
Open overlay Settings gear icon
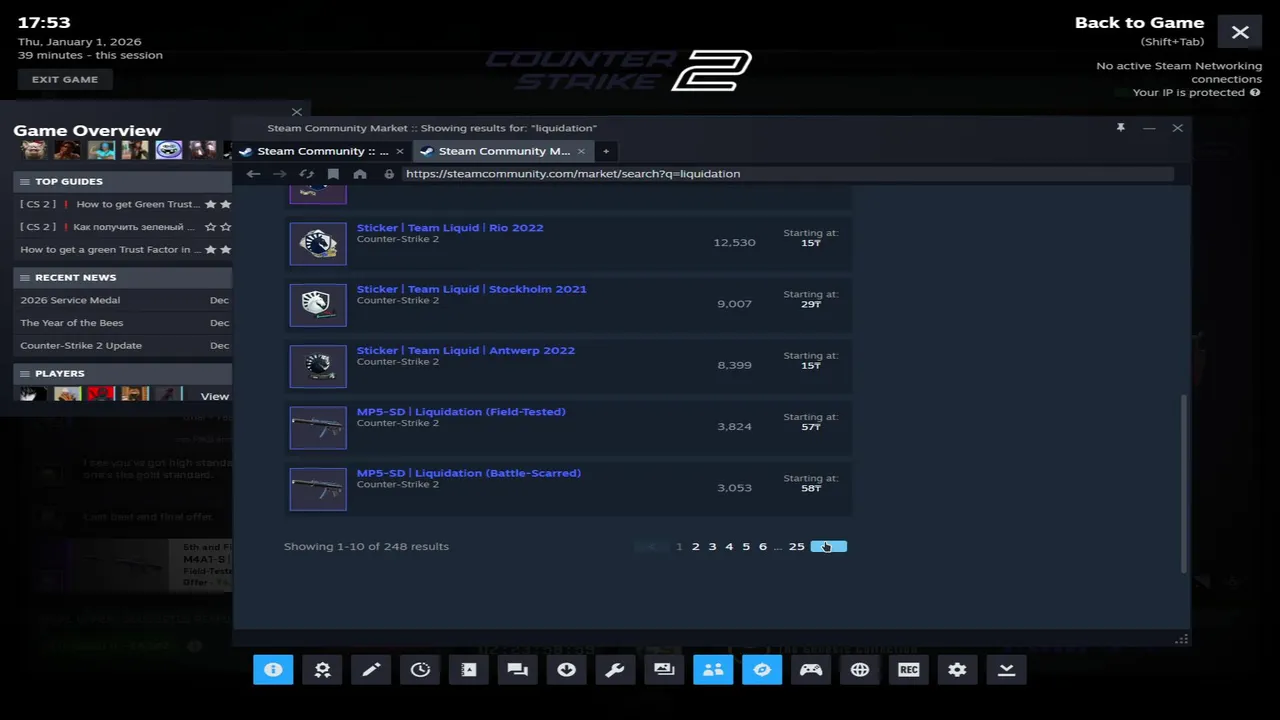click(957, 670)
